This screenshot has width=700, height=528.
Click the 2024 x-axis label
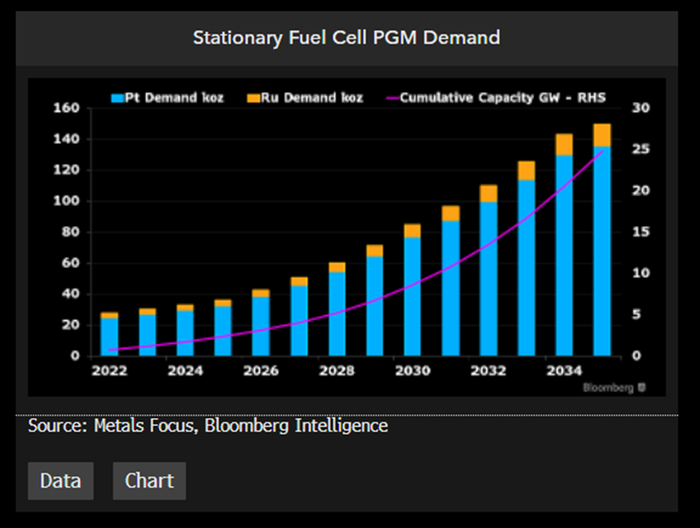click(185, 370)
